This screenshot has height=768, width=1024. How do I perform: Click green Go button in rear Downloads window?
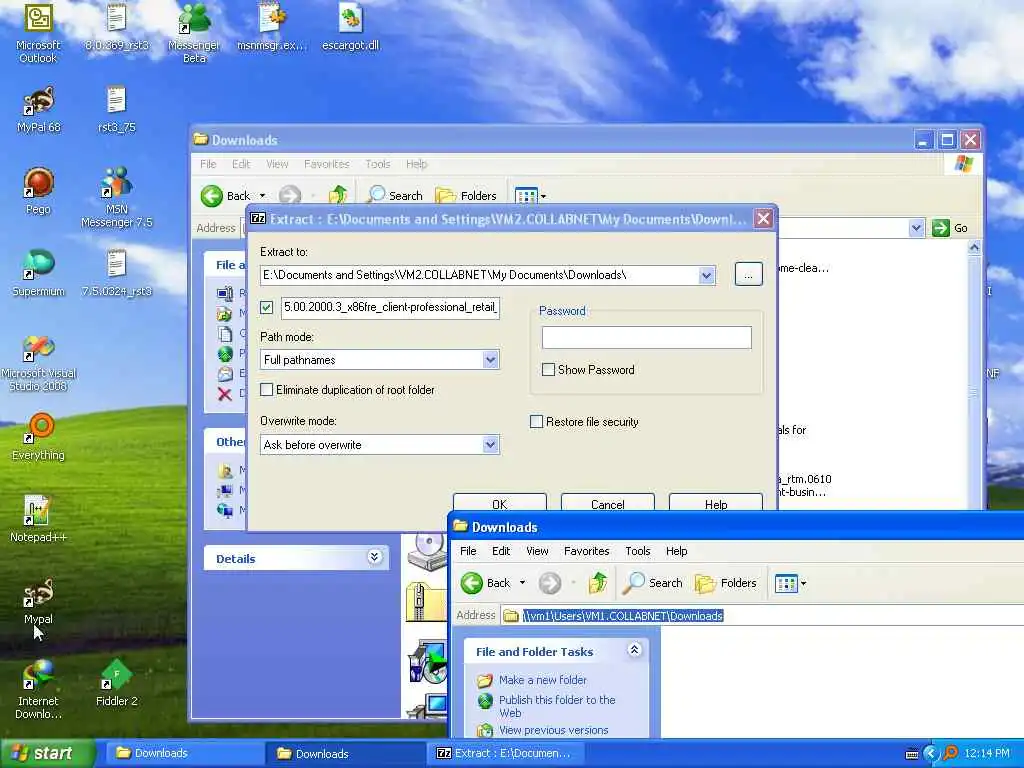click(950, 228)
